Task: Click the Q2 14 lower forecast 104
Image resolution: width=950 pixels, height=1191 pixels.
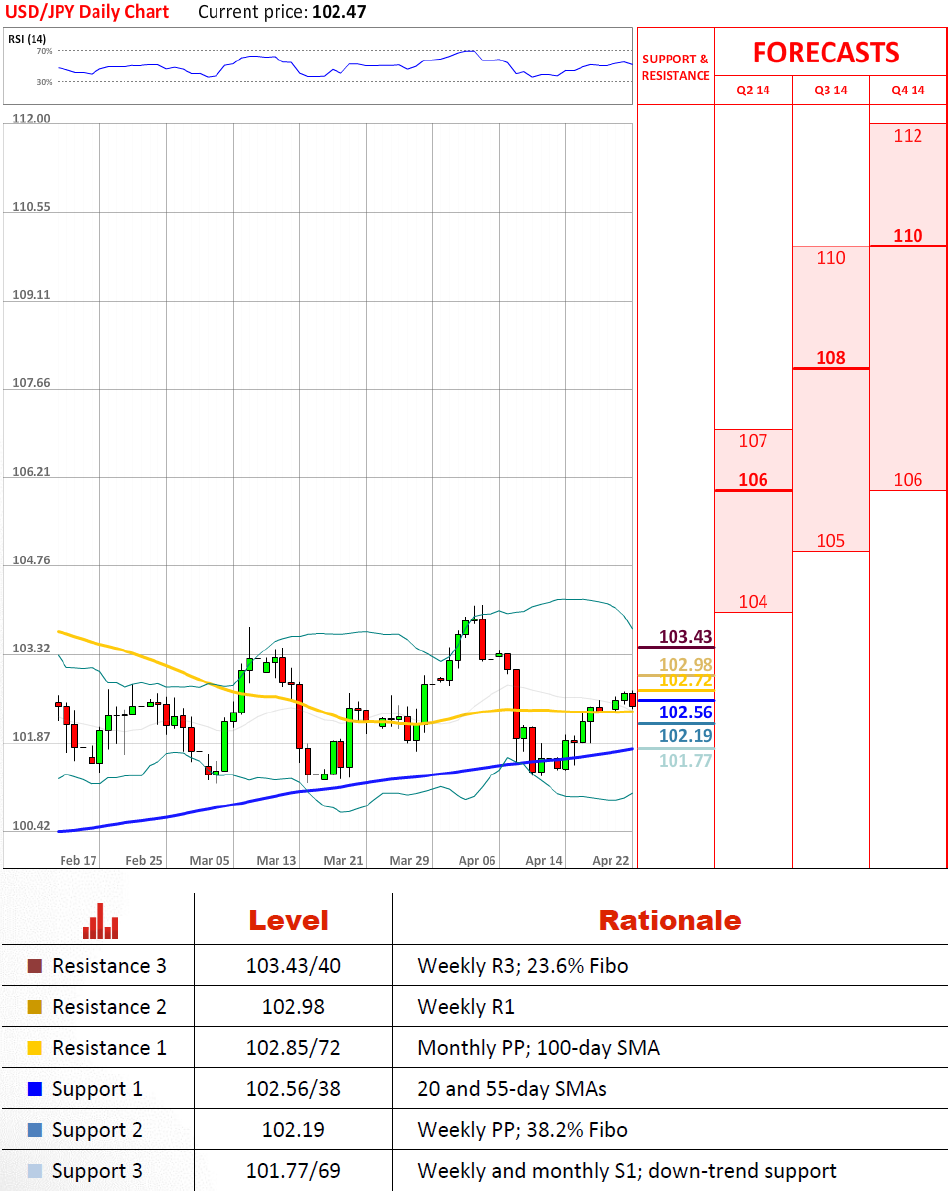Action: 753,602
